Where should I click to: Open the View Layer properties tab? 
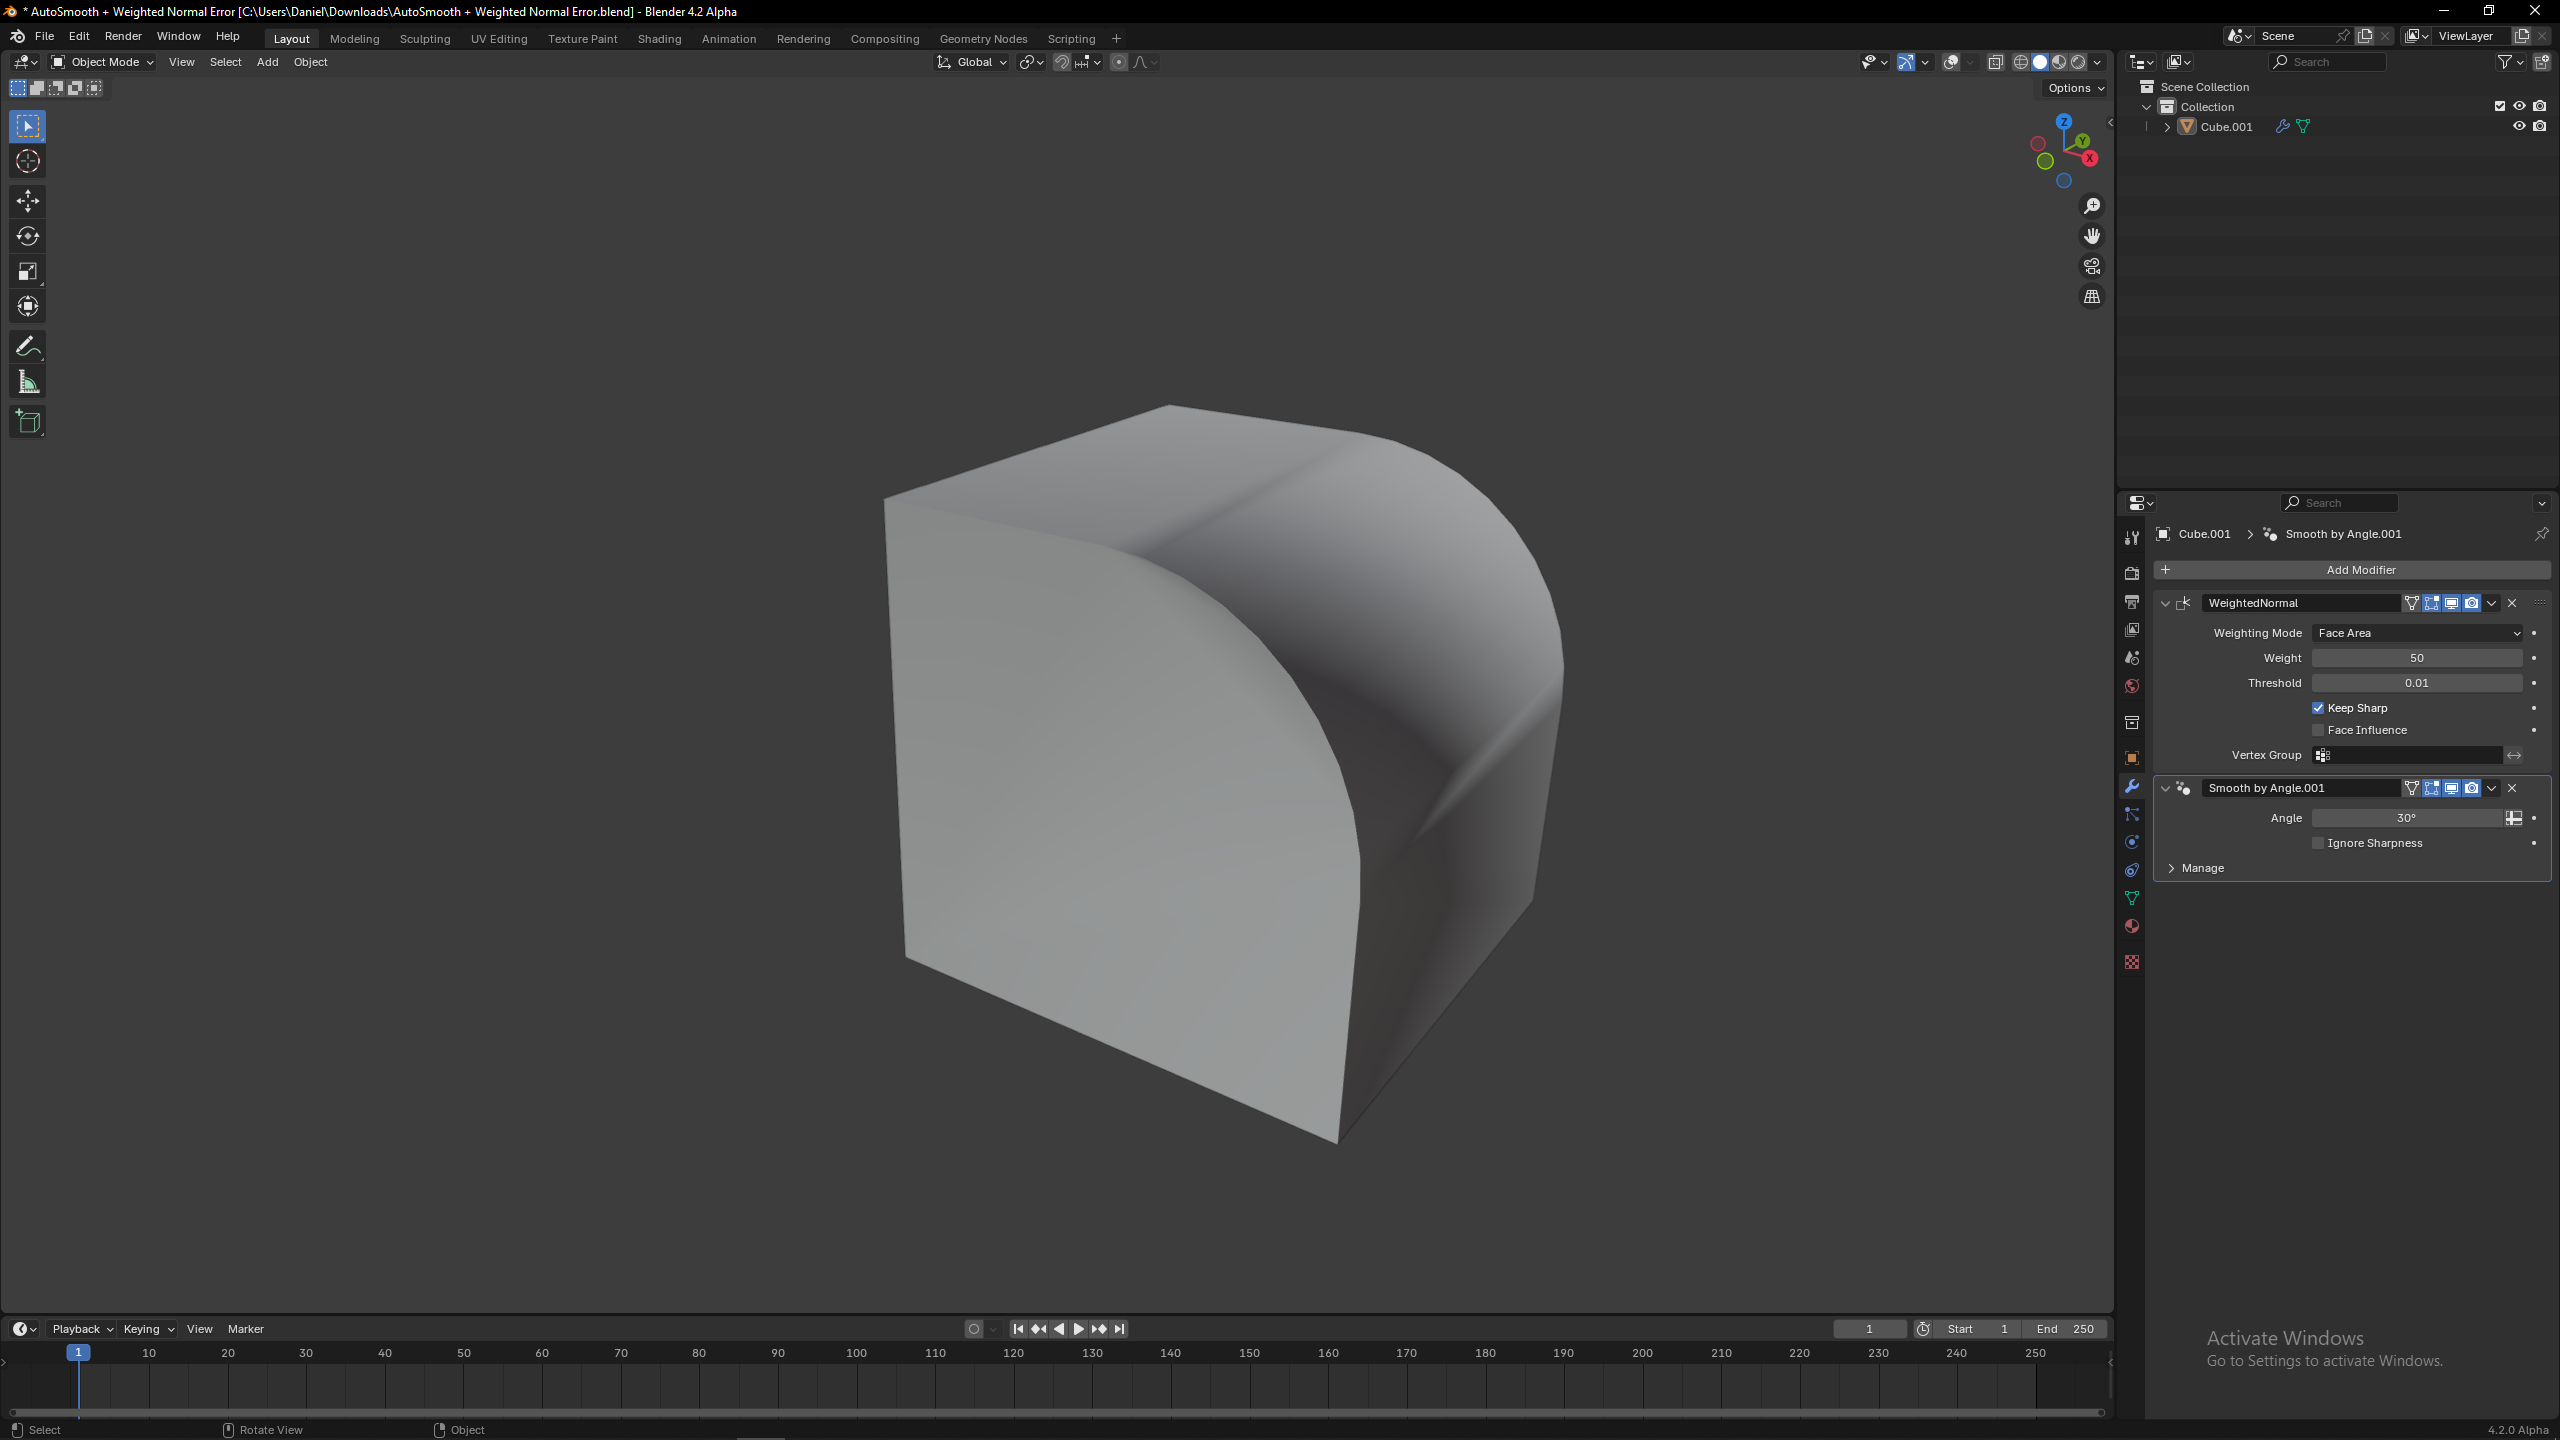click(x=2132, y=629)
